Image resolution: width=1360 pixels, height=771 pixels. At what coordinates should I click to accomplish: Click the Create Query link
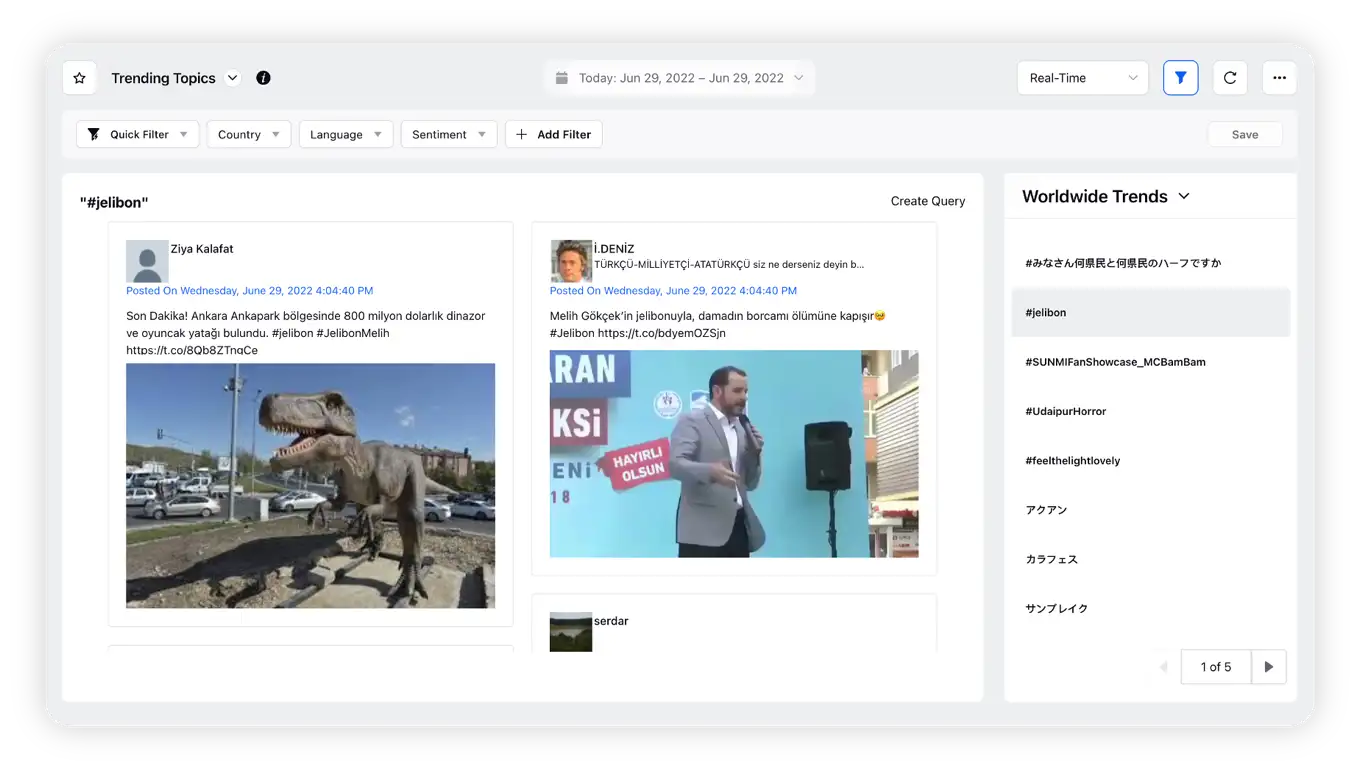(928, 201)
